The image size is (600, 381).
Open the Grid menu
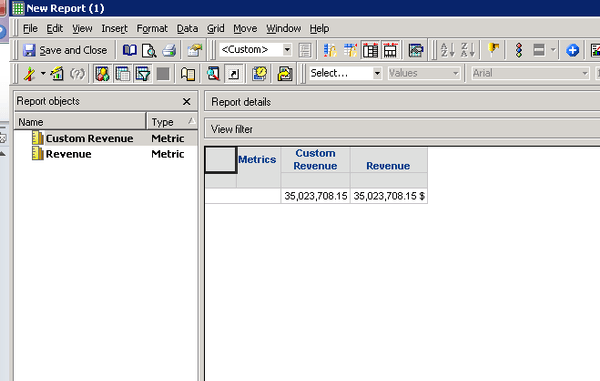pos(215,29)
